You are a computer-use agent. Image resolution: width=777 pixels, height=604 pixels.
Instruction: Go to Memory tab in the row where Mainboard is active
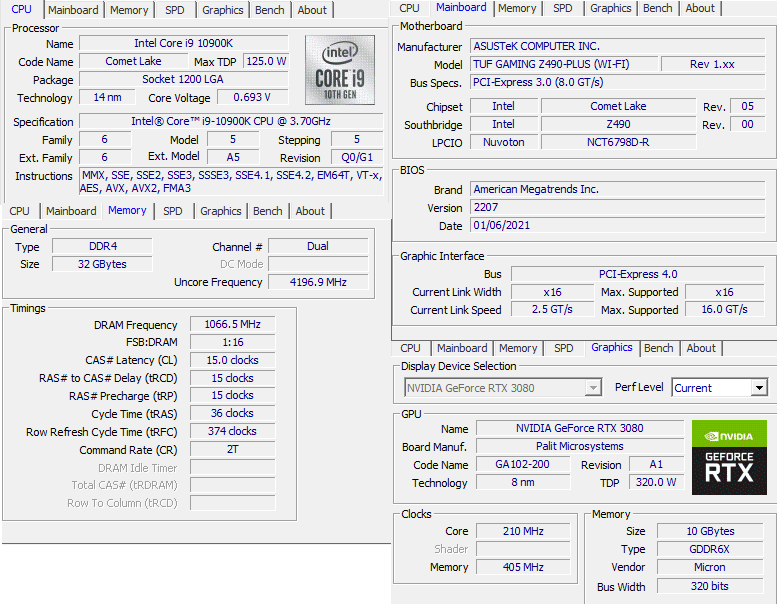517,8
